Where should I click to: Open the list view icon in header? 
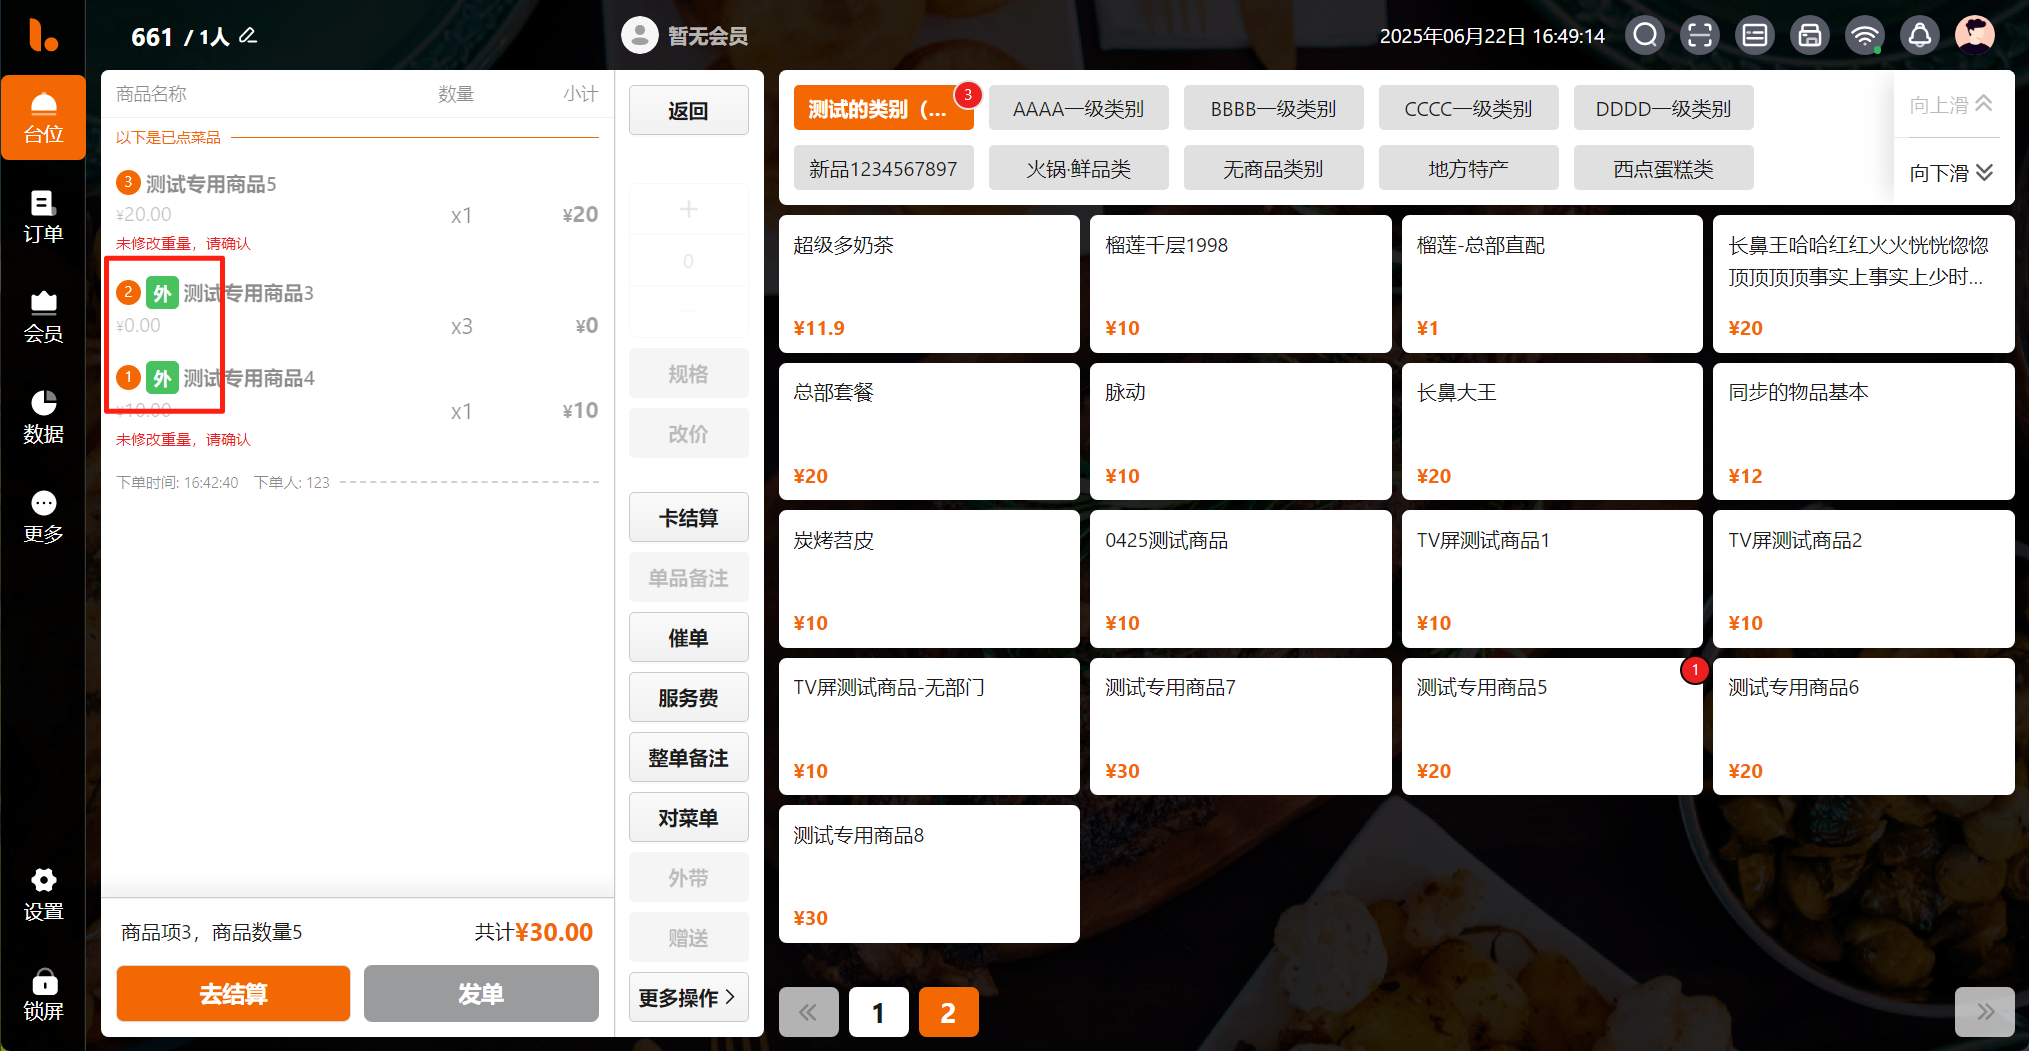(x=1755, y=36)
